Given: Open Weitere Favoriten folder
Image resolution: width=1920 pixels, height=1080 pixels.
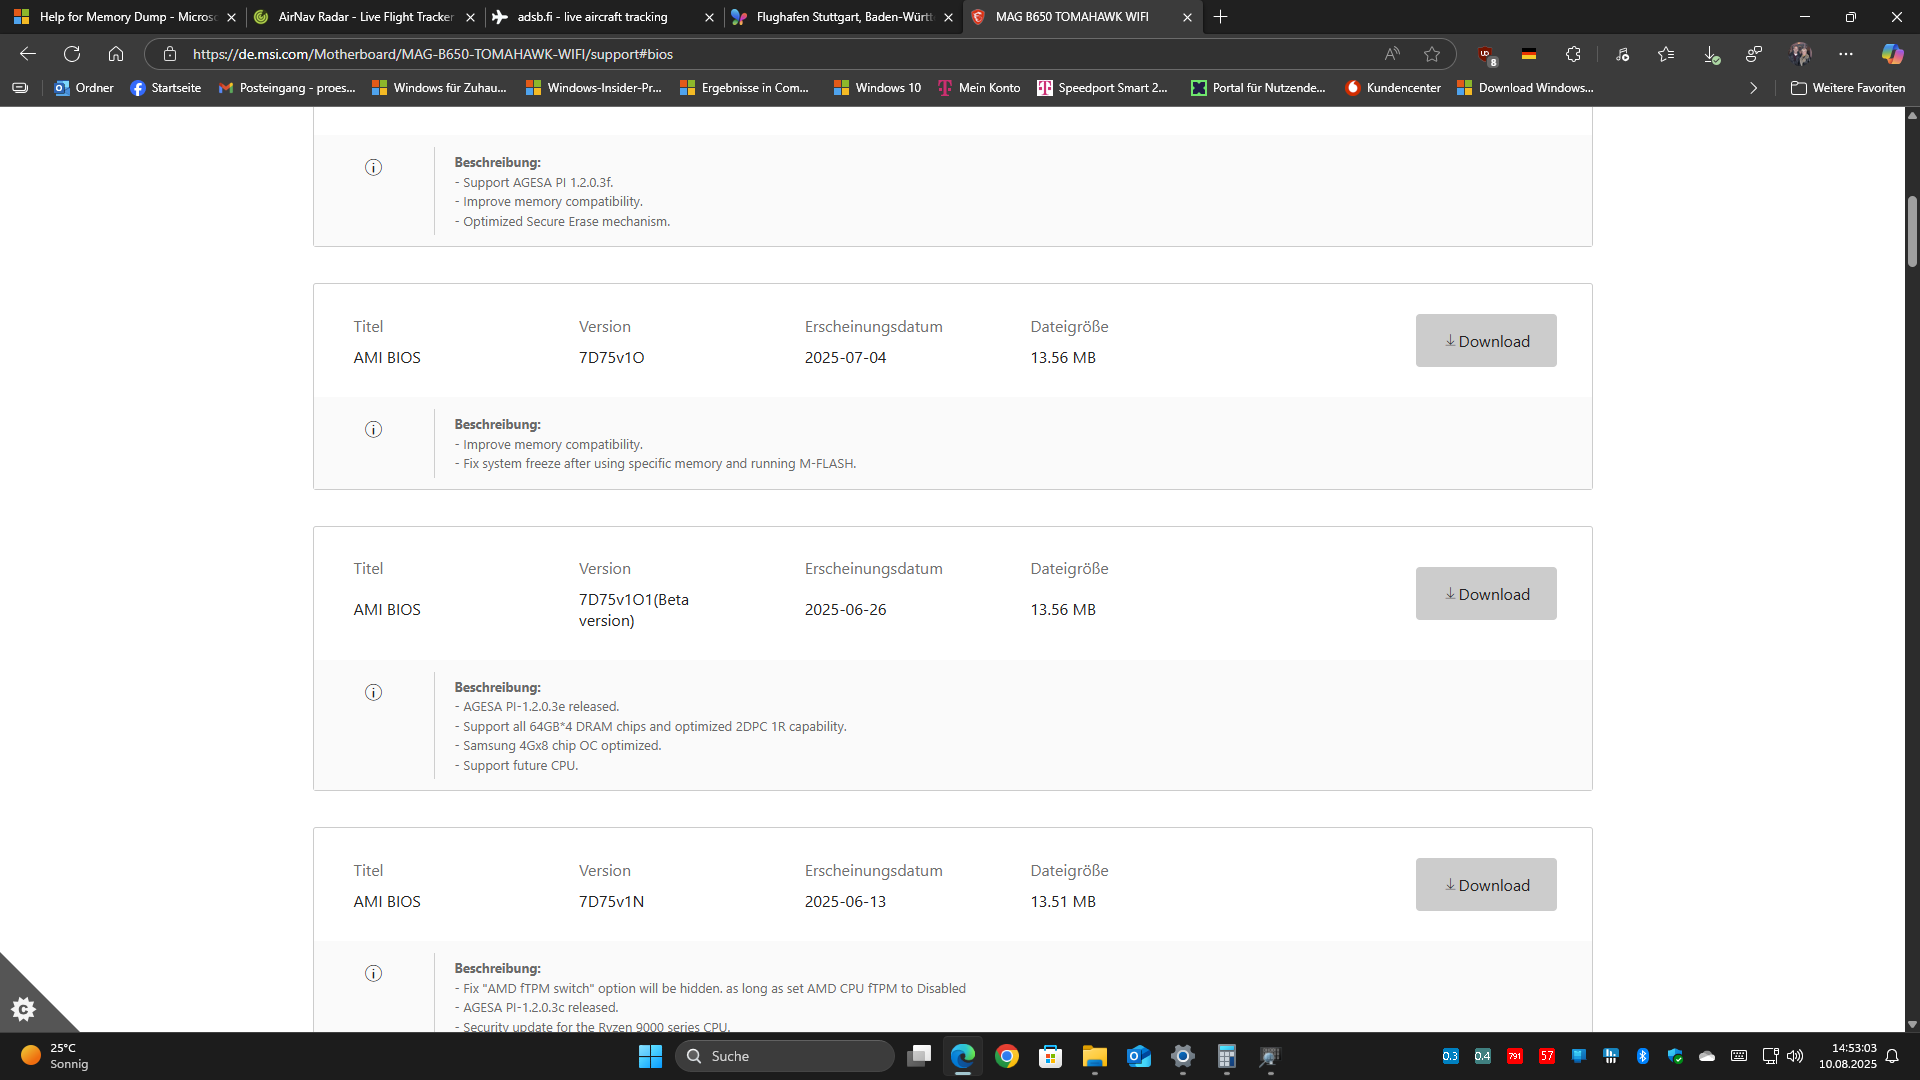Looking at the screenshot, I should [1848, 88].
